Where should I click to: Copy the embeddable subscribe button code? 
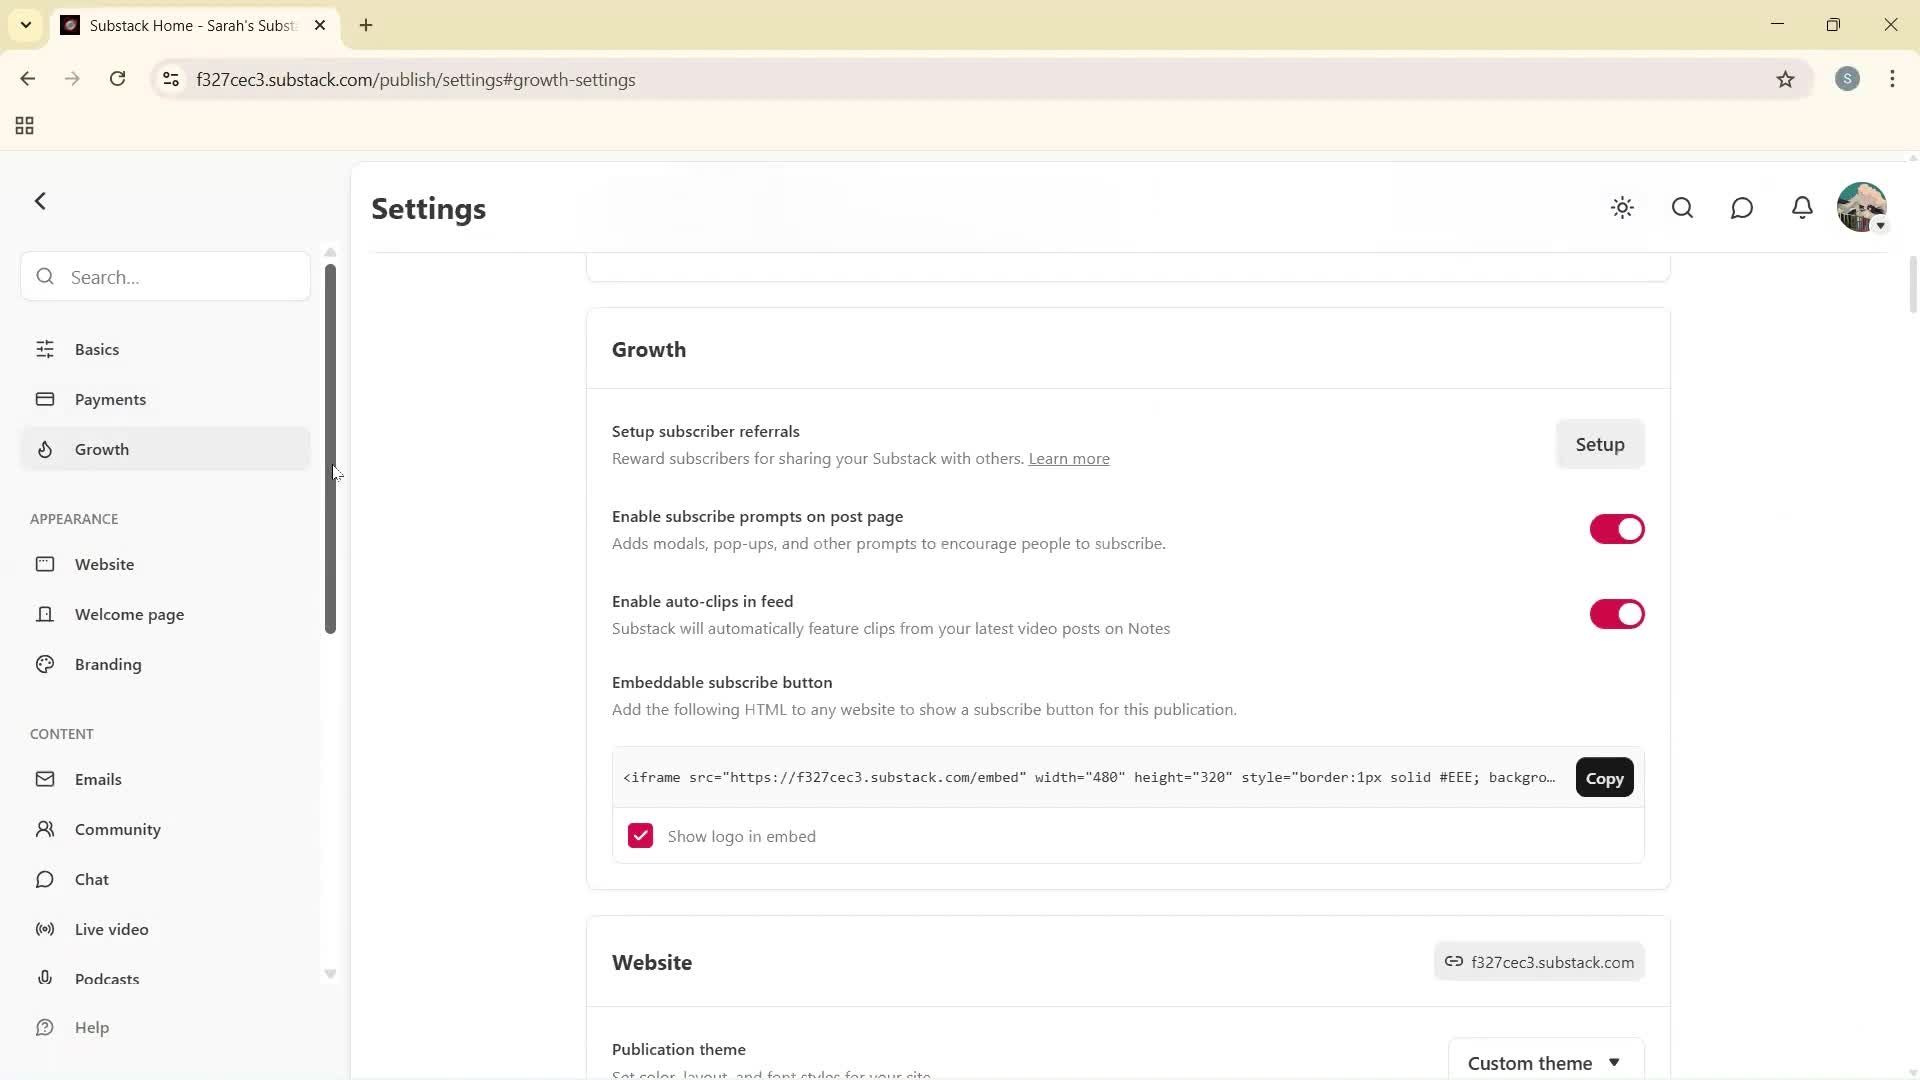[x=1603, y=777]
